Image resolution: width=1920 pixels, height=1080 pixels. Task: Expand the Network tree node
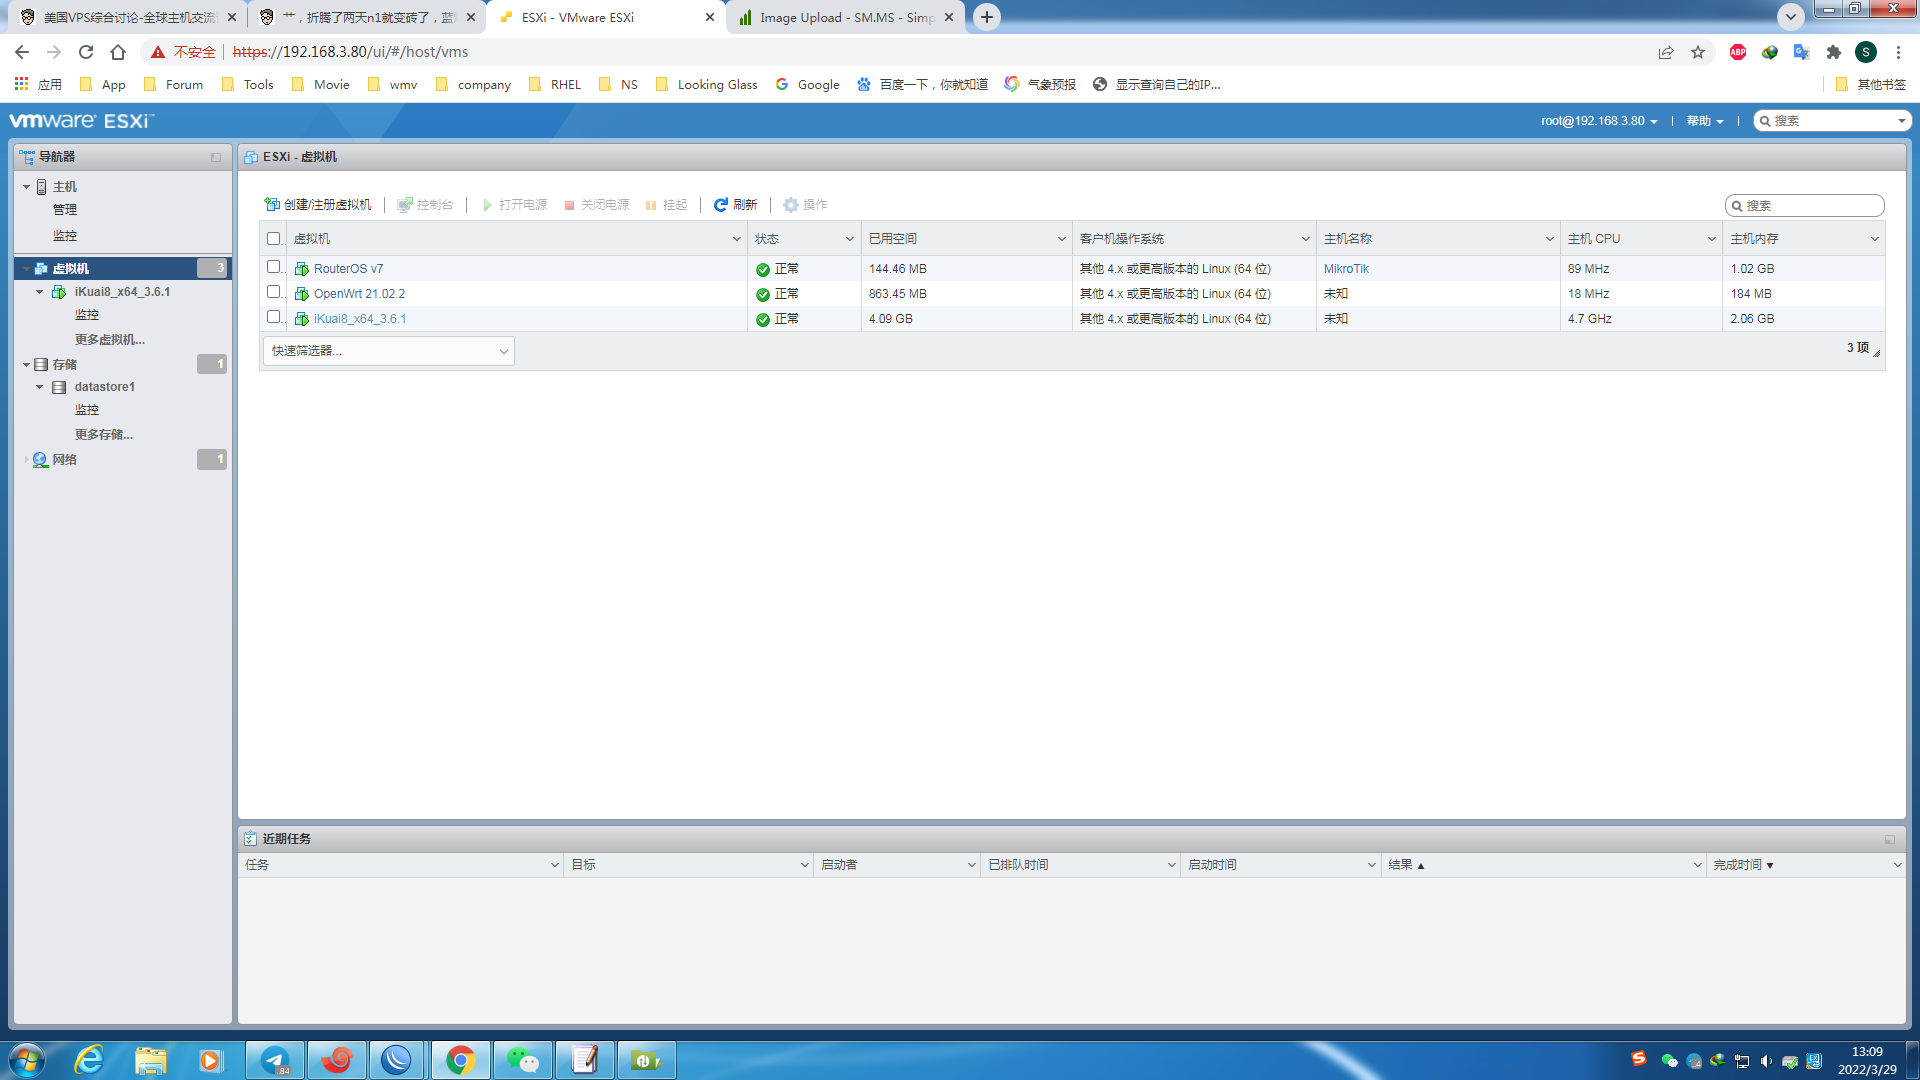tap(26, 460)
